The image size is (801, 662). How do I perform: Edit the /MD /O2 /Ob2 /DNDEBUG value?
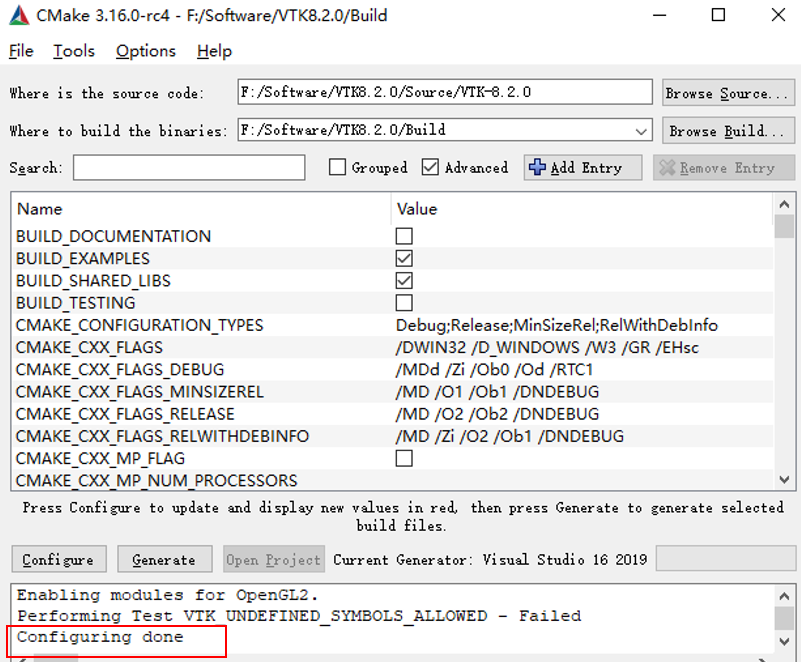click(x=497, y=414)
